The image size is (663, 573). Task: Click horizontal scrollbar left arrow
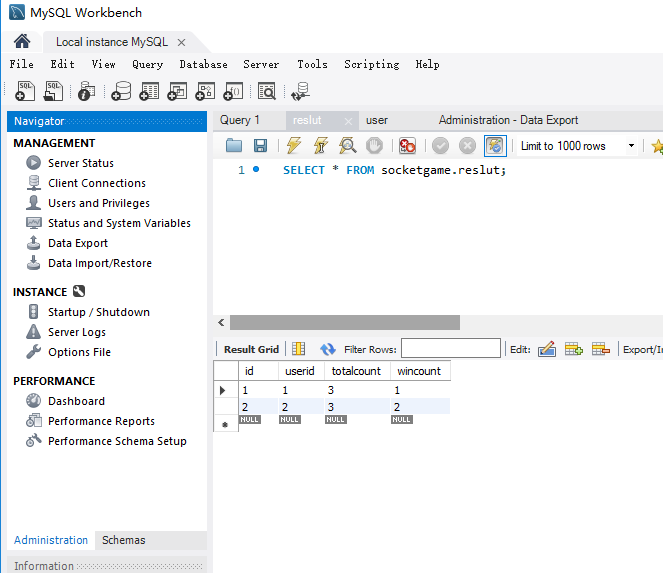click(221, 322)
